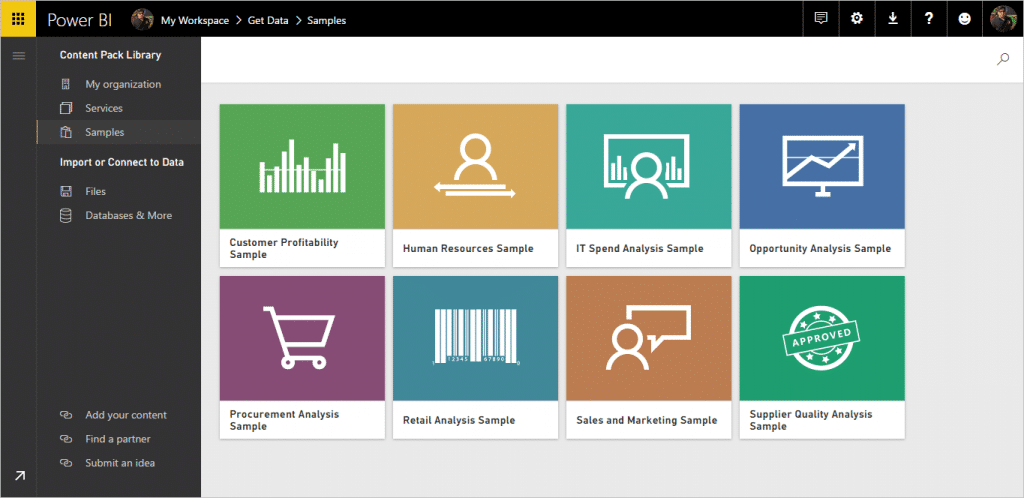The height and width of the screenshot is (498, 1024).
Task: Click the small user avatar beside My Workspace
Action: (x=142, y=20)
